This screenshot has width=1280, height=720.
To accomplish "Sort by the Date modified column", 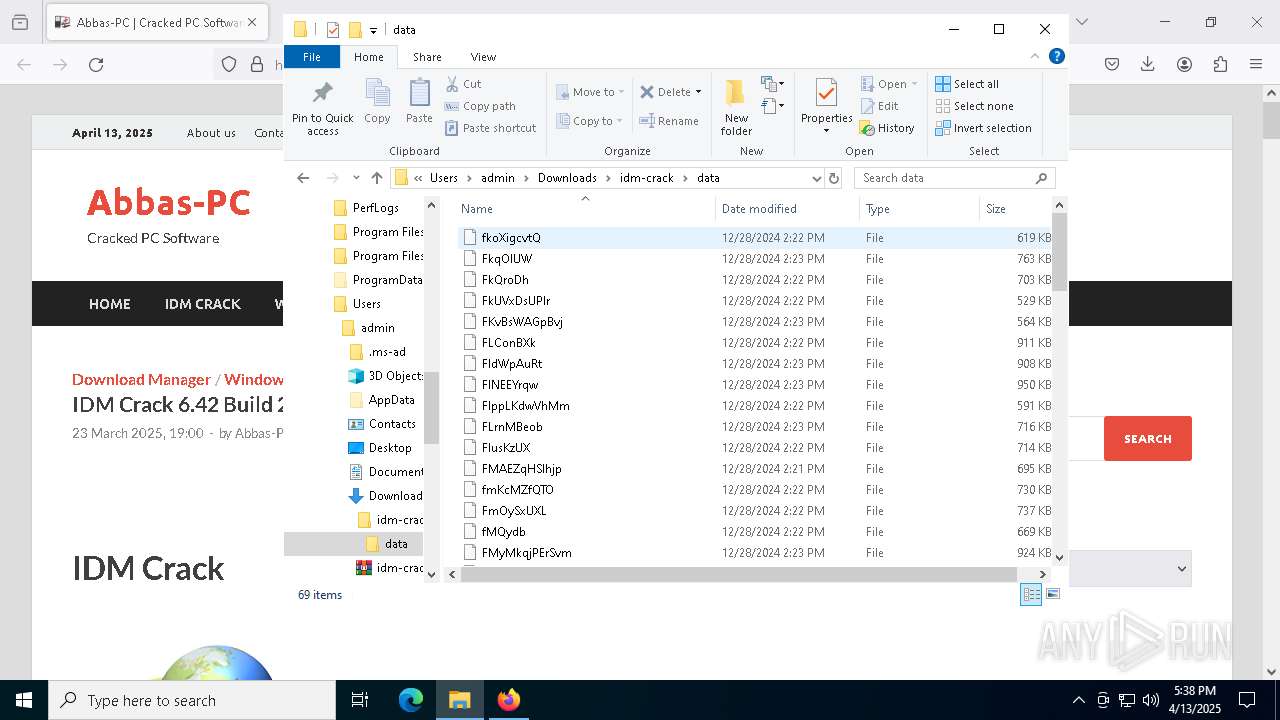I will (x=787, y=209).
